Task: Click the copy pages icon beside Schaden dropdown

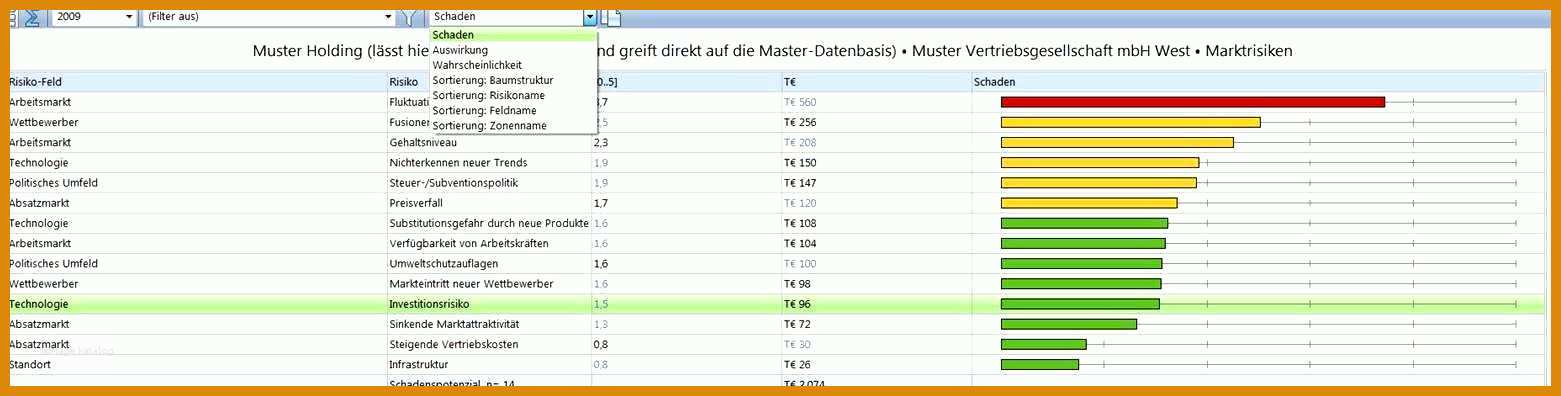Action: (611, 17)
